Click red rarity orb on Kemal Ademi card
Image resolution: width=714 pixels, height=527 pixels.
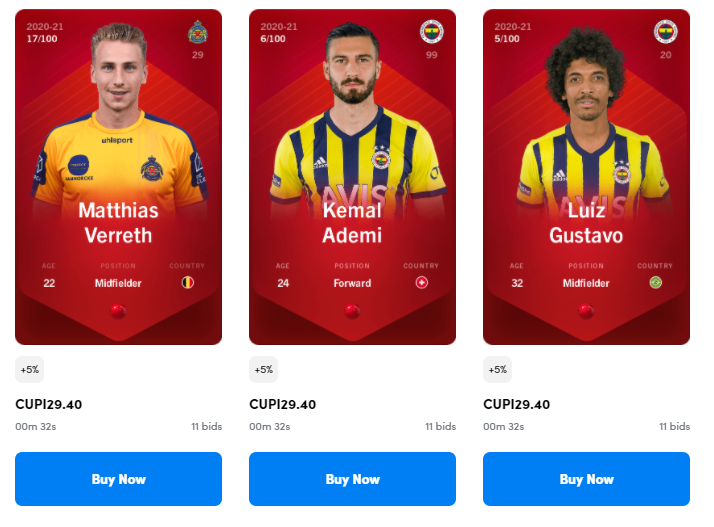(352, 311)
